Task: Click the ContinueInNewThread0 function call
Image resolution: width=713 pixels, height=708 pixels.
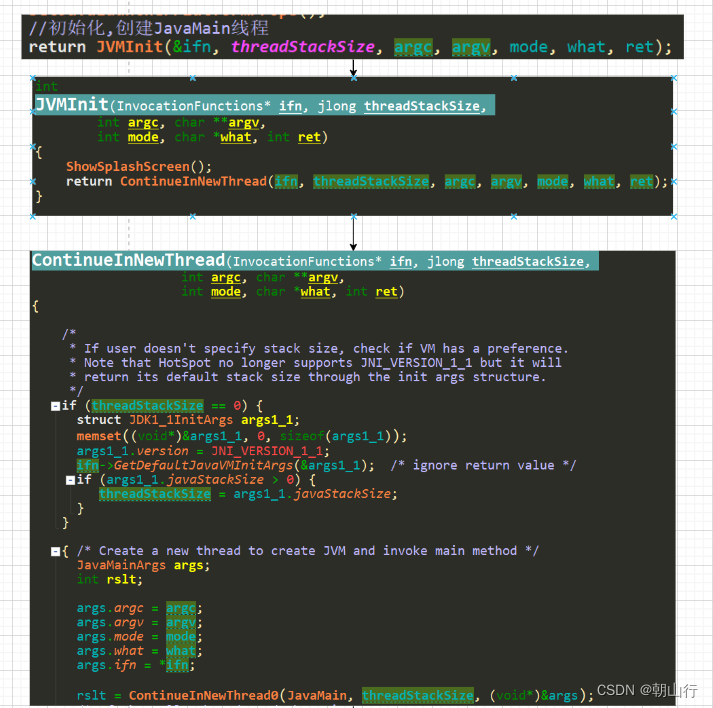Action: click(203, 696)
